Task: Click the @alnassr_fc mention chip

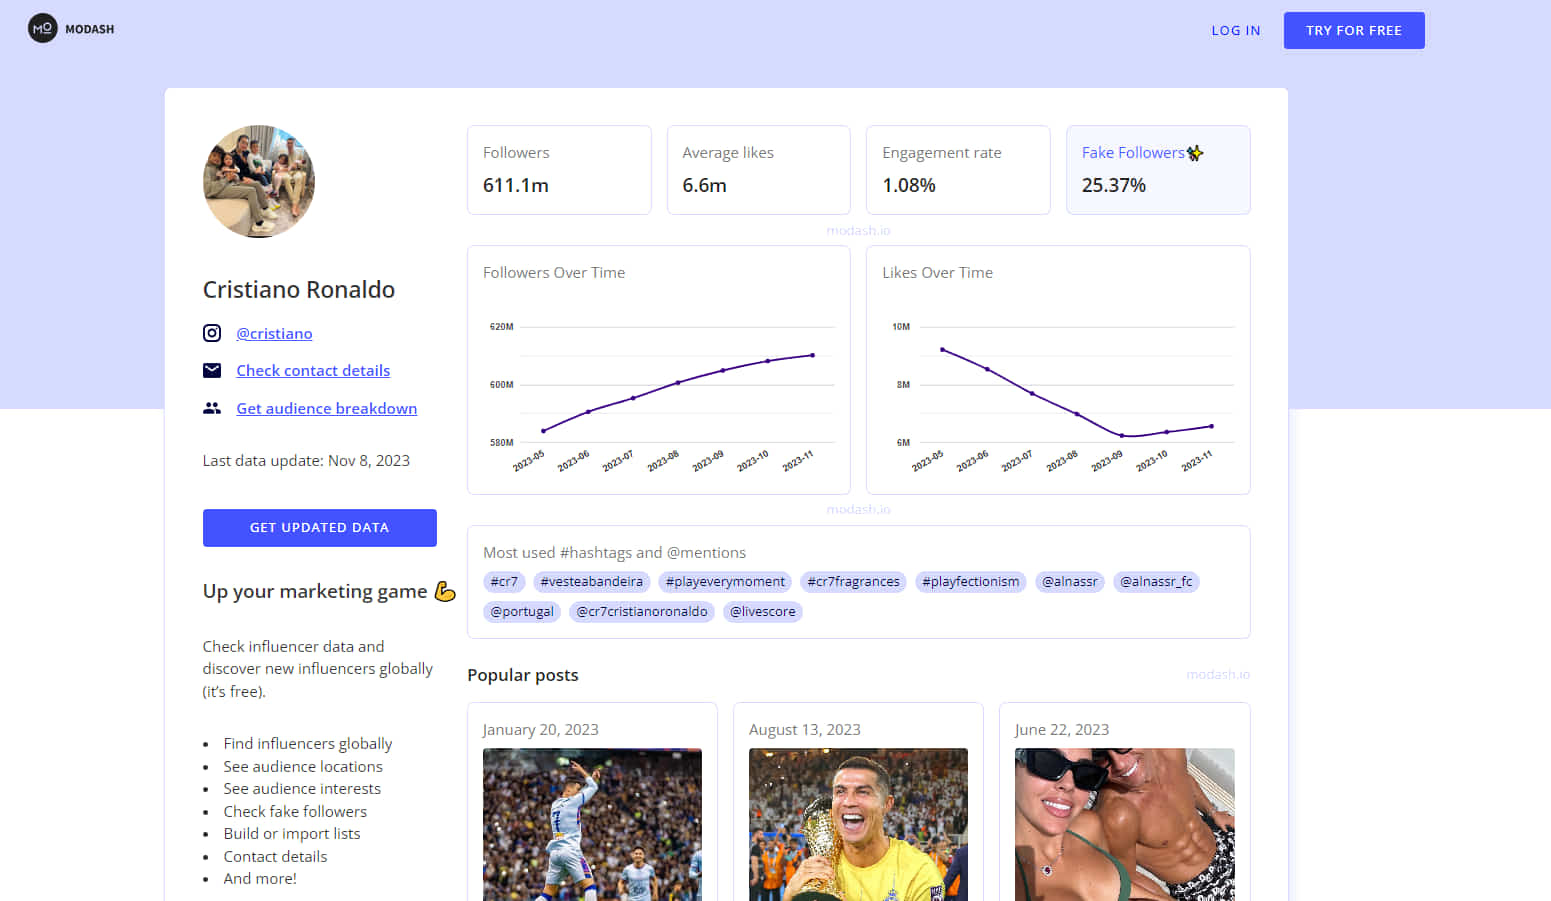Action: click(1156, 582)
